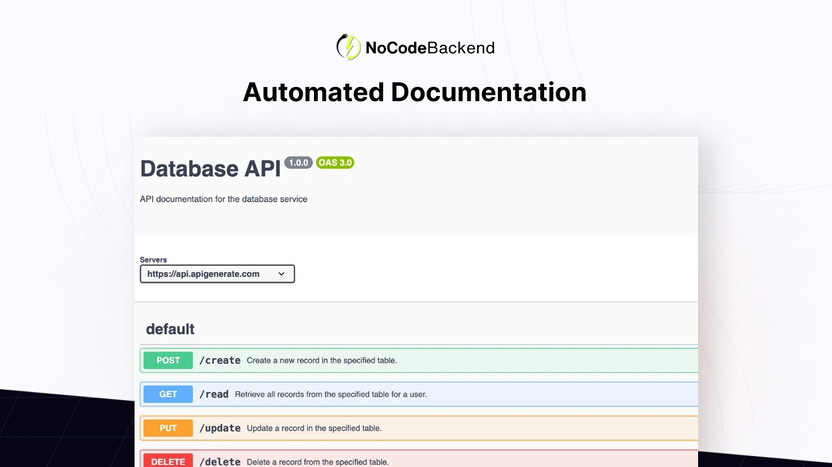The image size is (832, 467).
Task: Click the NoCodeBackend lightning bolt logo icon
Action: pos(349,47)
